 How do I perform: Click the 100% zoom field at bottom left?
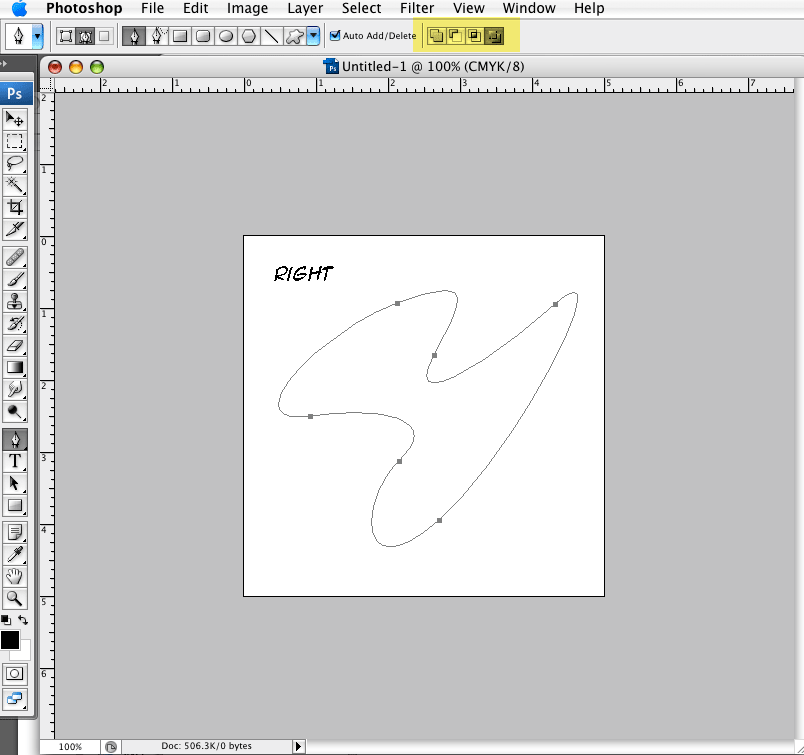72,745
